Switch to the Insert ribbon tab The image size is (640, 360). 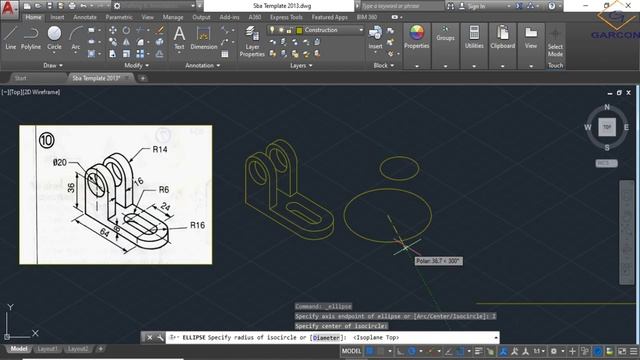(x=57, y=17)
